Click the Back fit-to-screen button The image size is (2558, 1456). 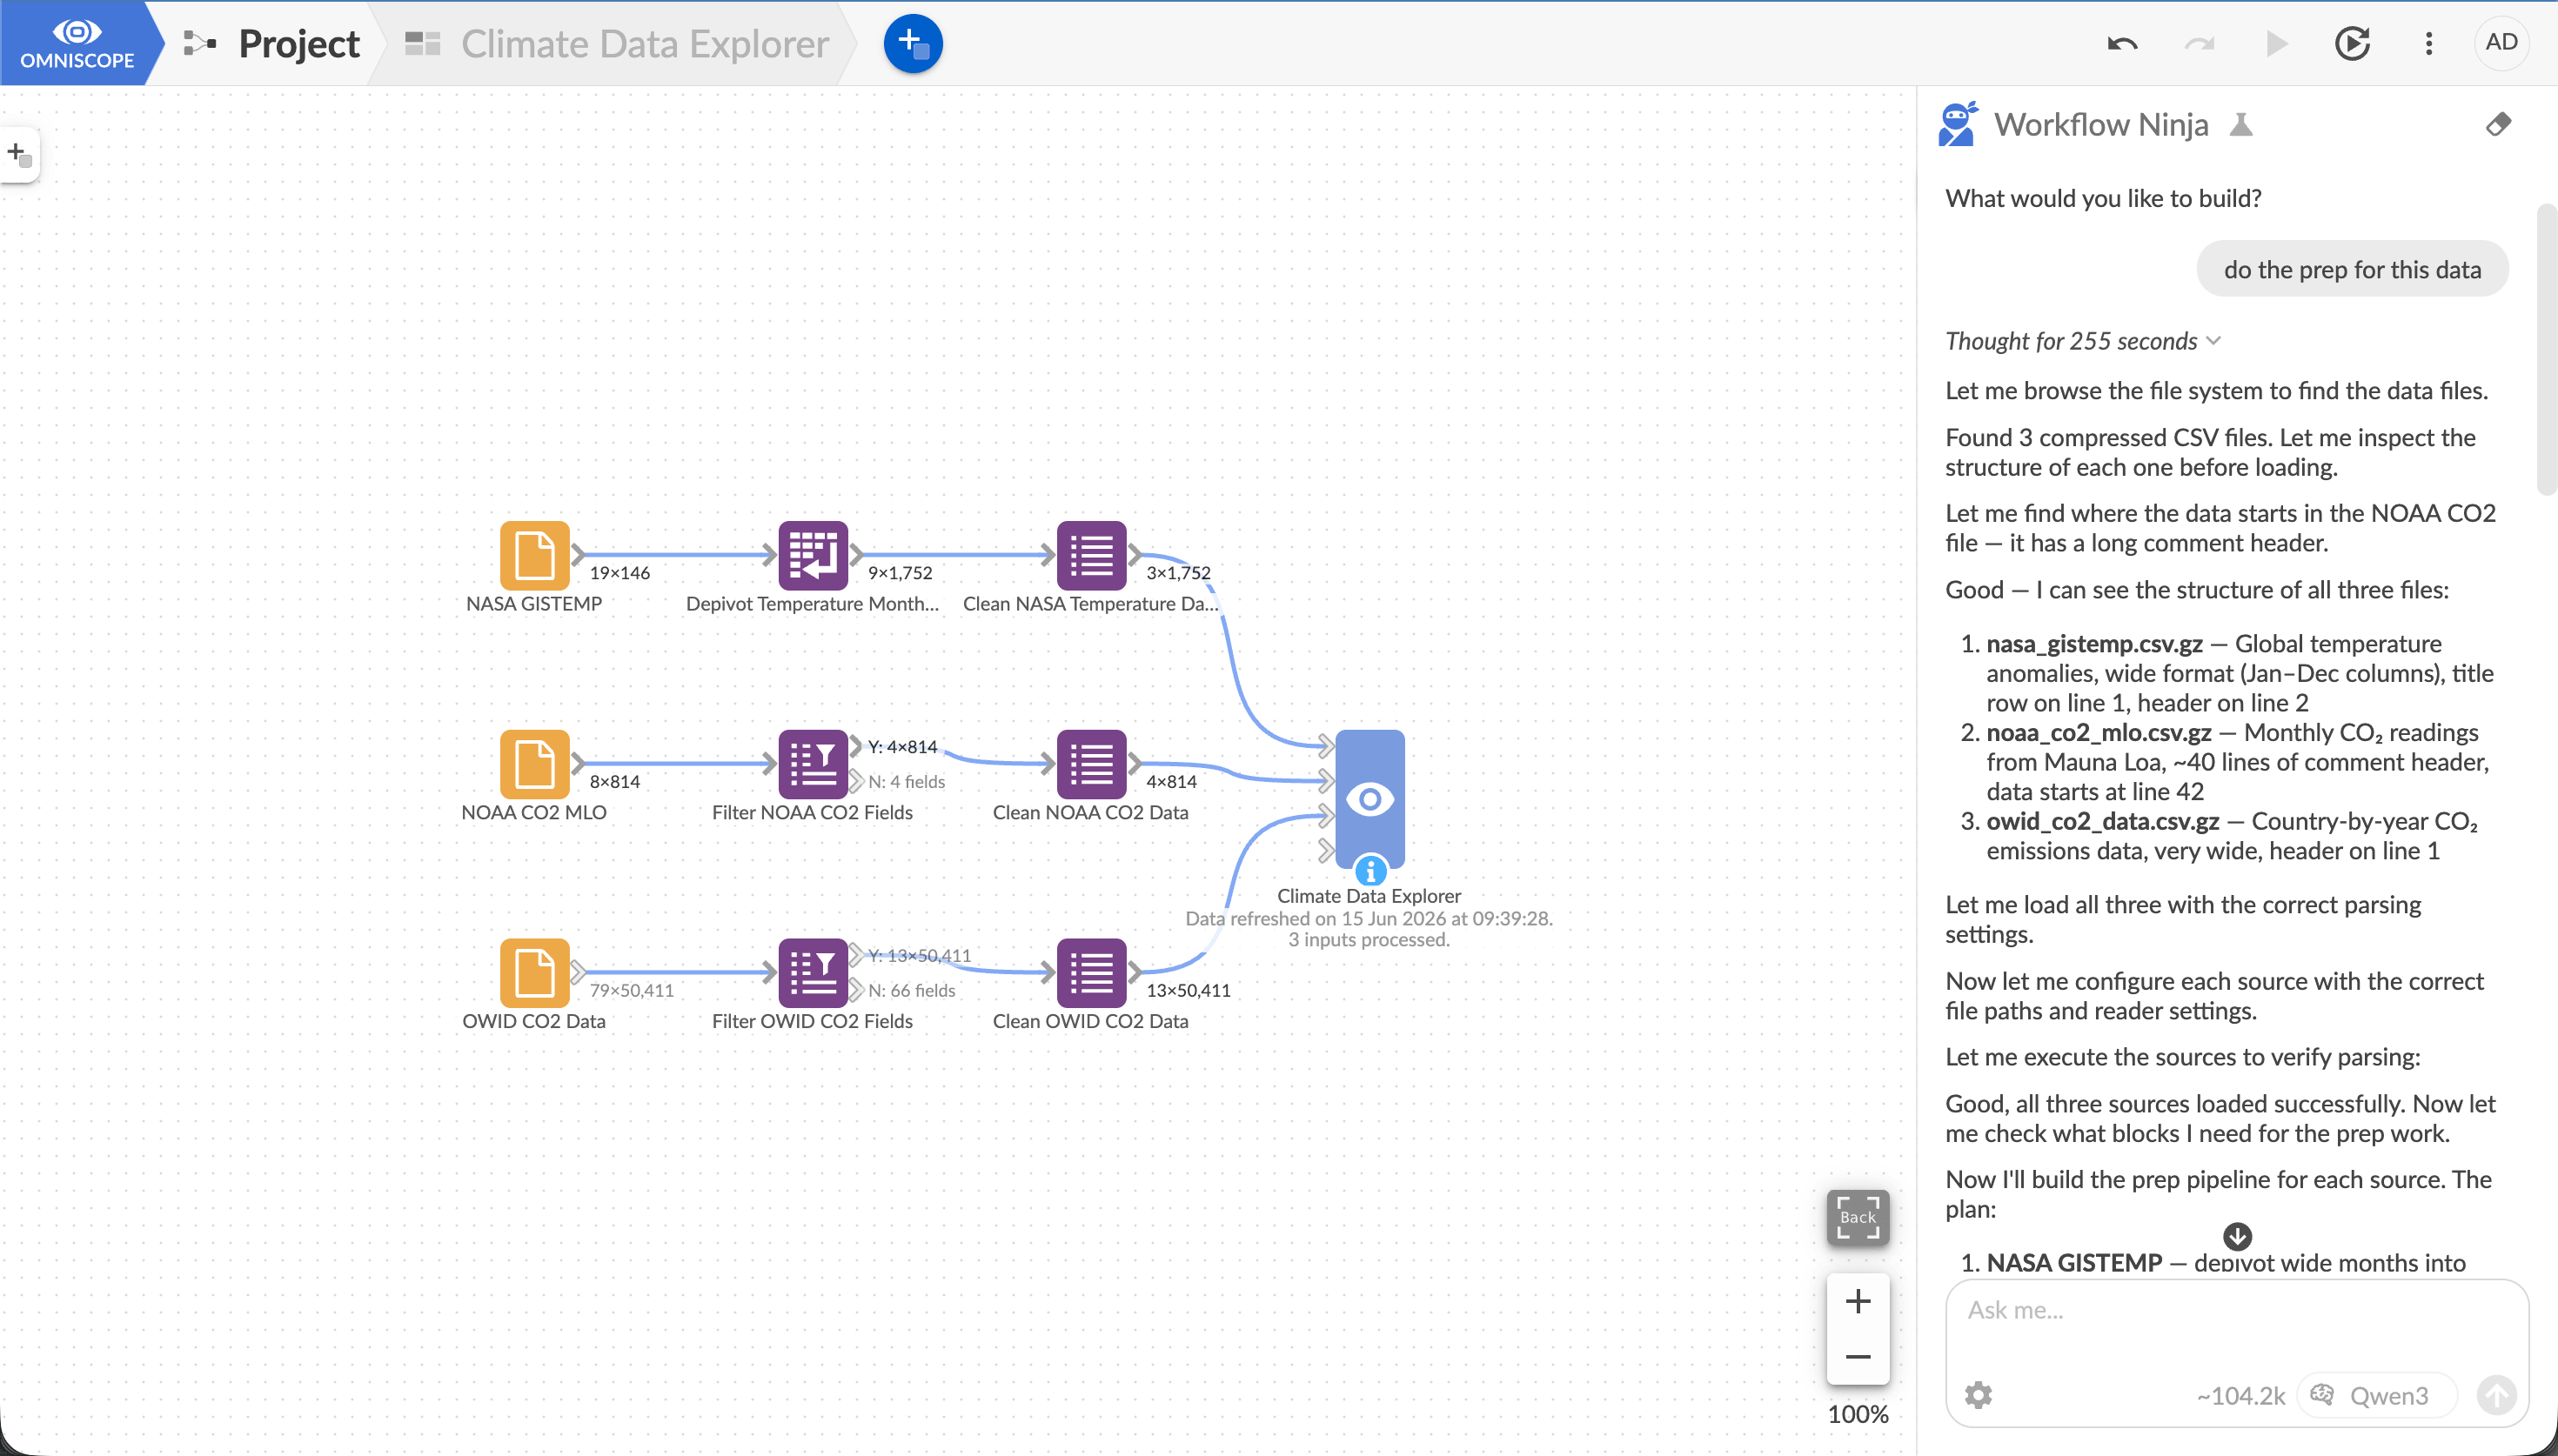pos(1857,1216)
